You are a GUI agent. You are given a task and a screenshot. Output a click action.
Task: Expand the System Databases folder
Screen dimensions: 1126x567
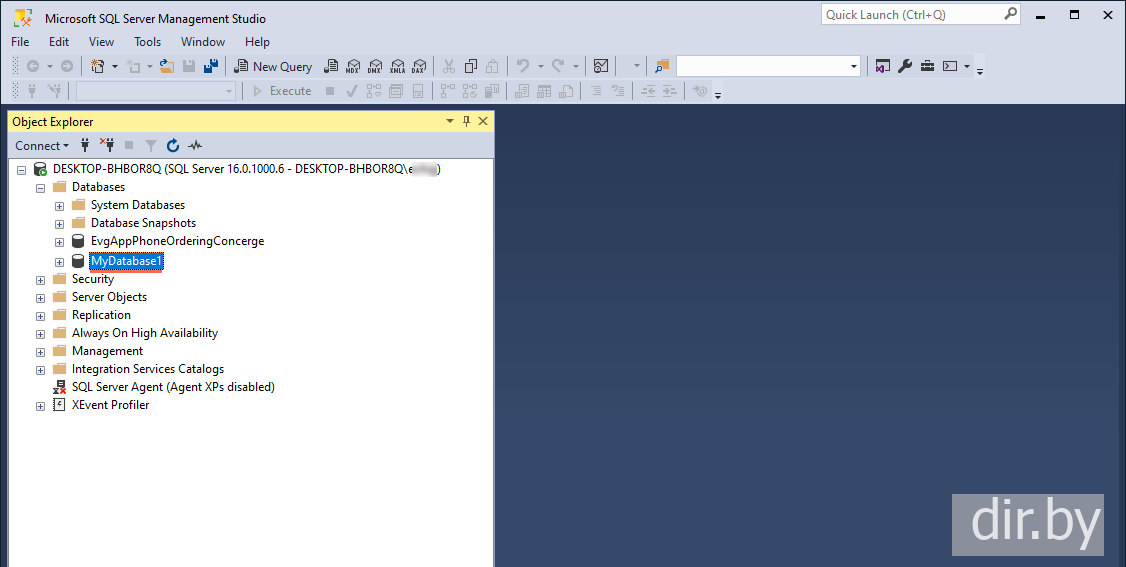point(59,206)
